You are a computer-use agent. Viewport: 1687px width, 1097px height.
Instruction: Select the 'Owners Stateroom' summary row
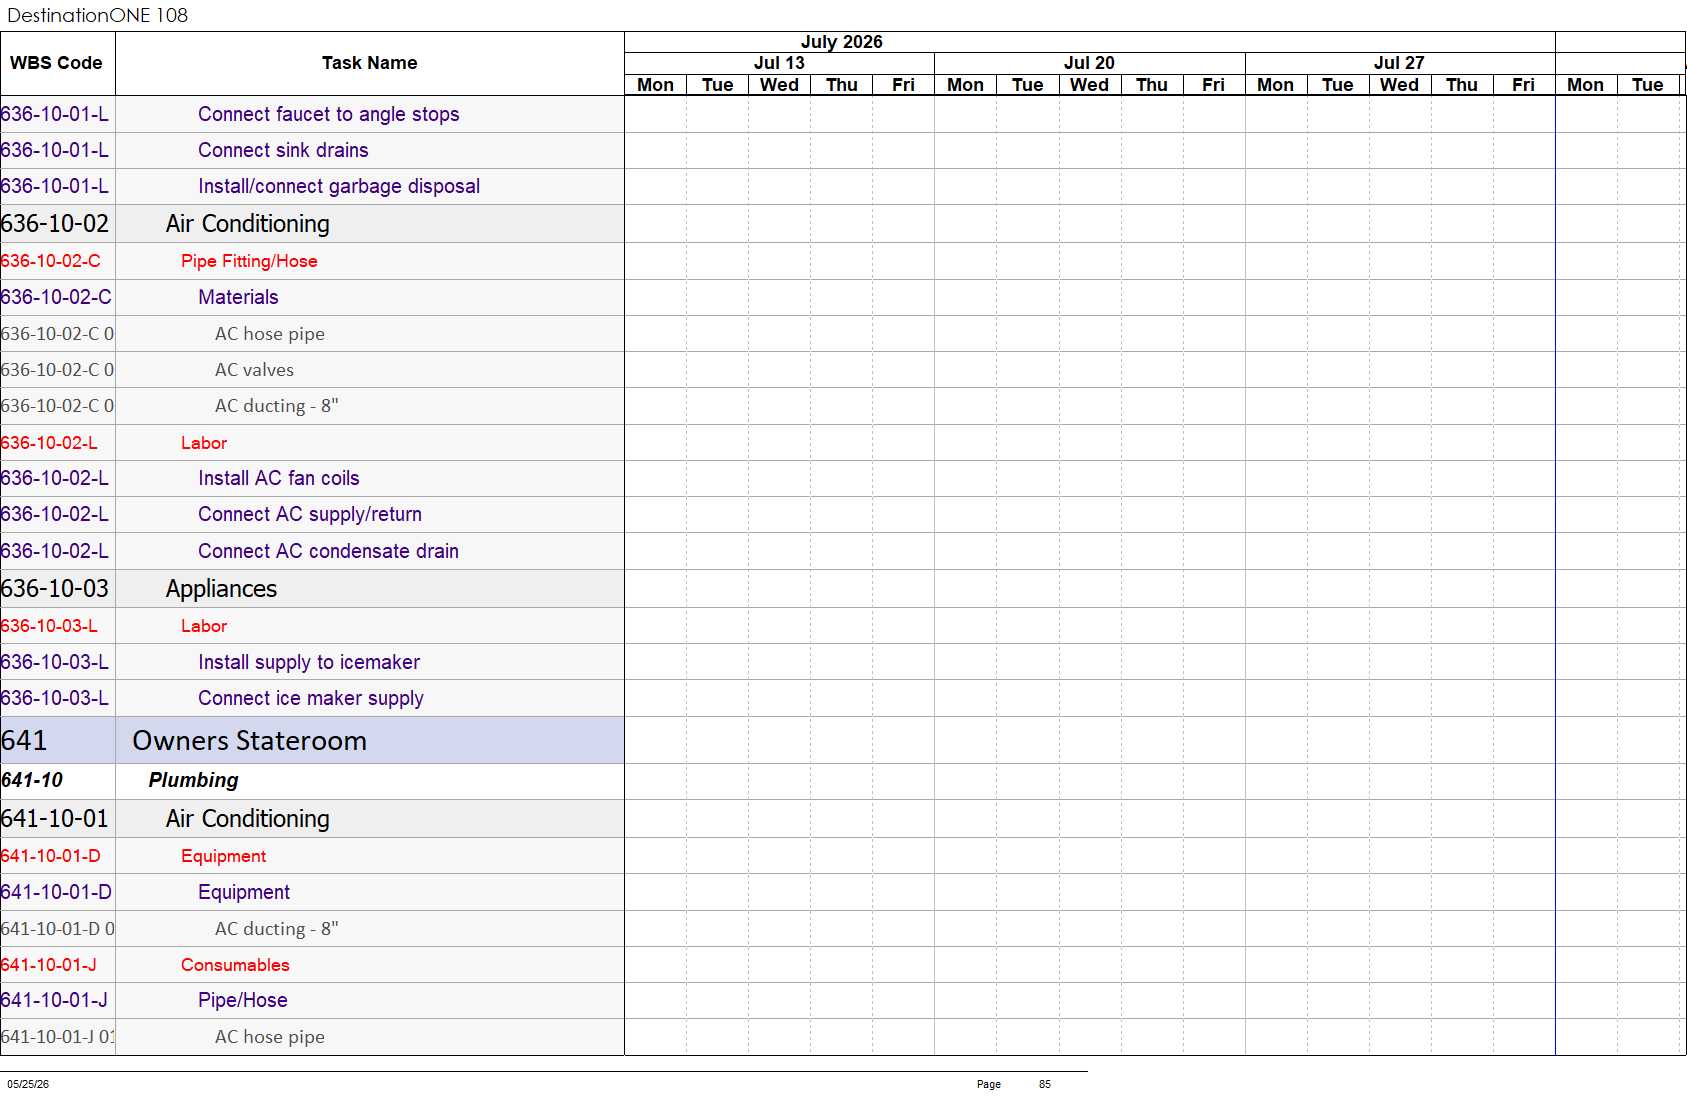coord(312,740)
